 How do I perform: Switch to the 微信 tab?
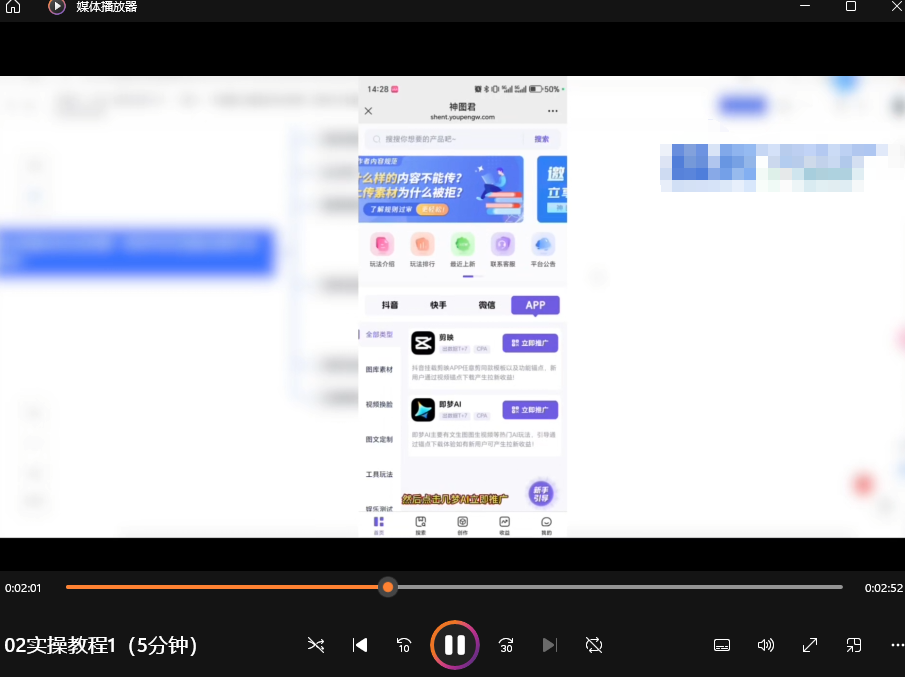(x=487, y=305)
